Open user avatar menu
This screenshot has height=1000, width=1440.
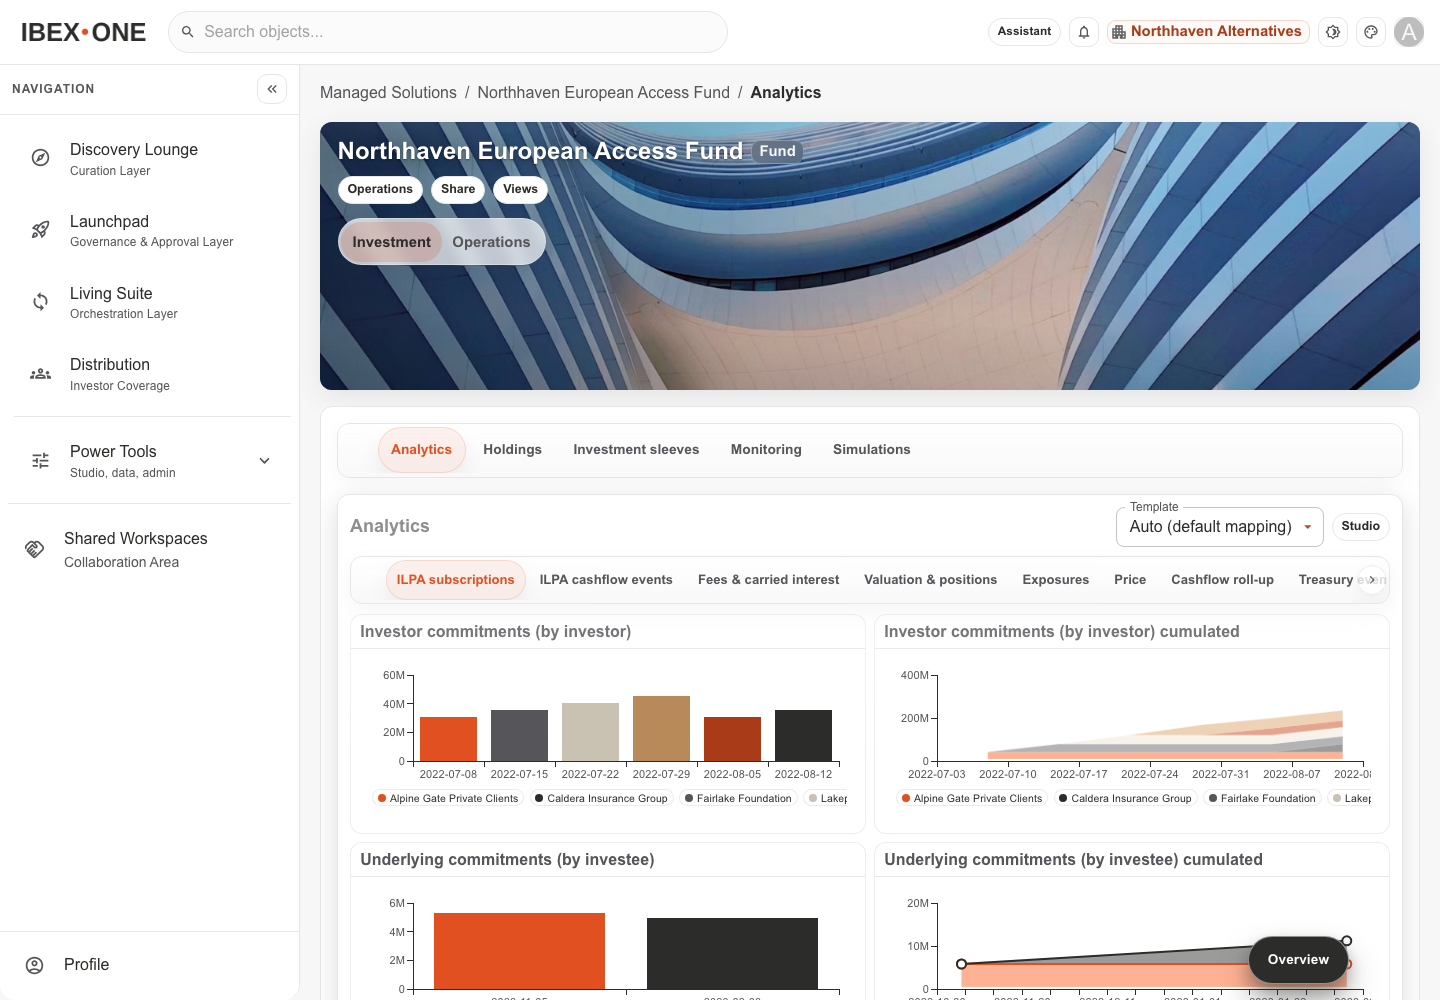1409,32
